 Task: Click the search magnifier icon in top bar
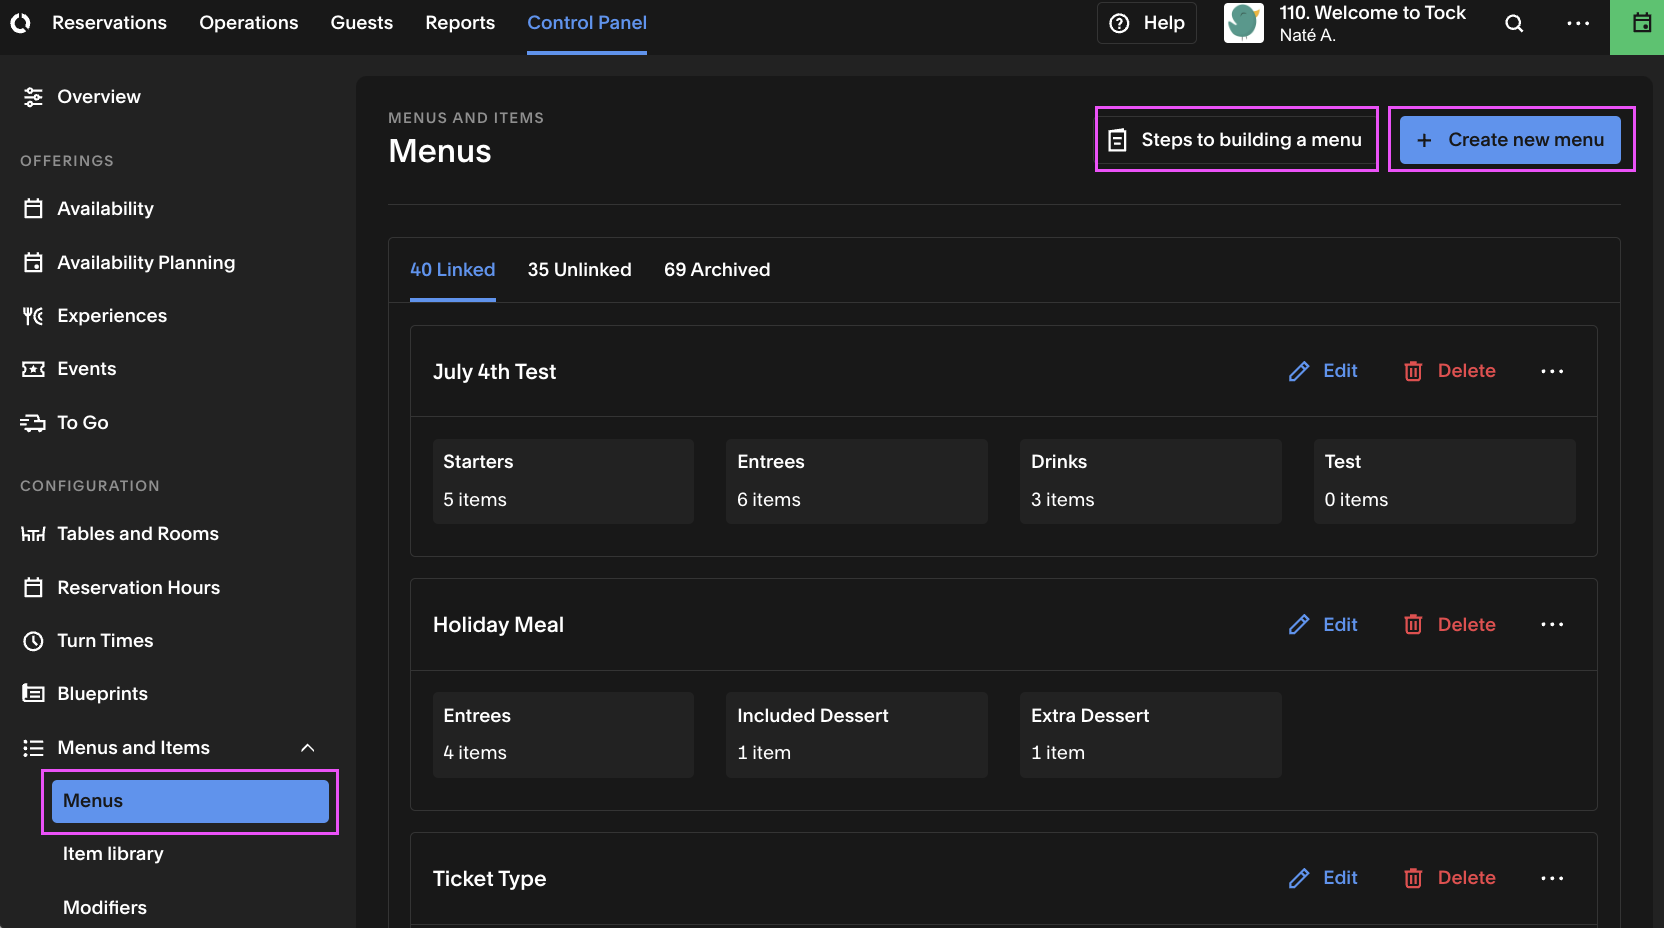[x=1514, y=23]
